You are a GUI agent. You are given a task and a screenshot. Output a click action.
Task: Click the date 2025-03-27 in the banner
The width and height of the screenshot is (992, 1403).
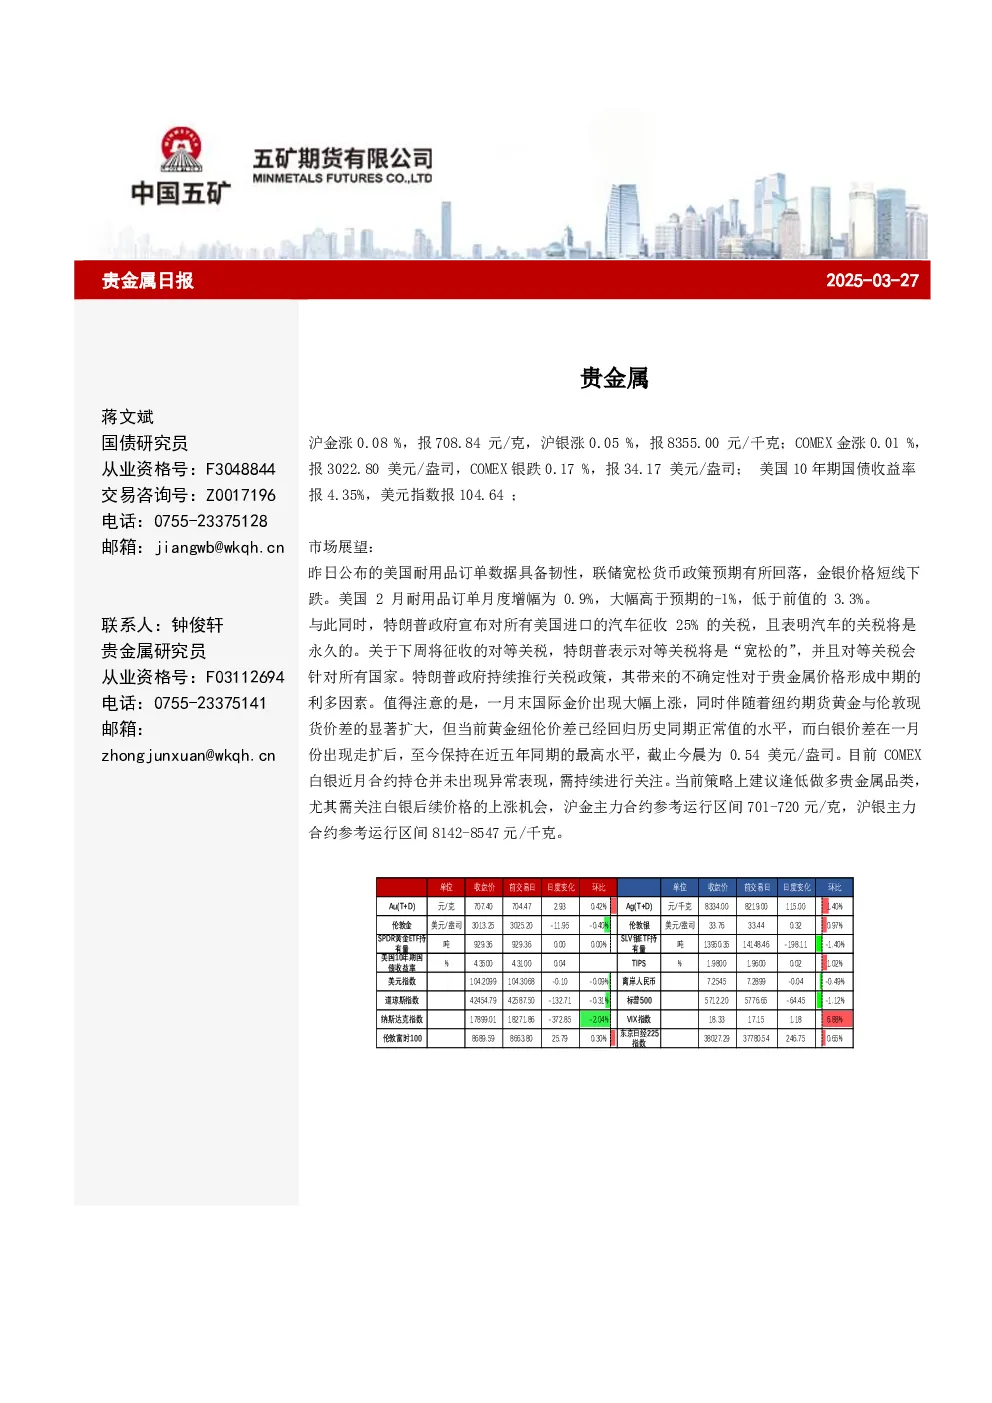pos(872,281)
